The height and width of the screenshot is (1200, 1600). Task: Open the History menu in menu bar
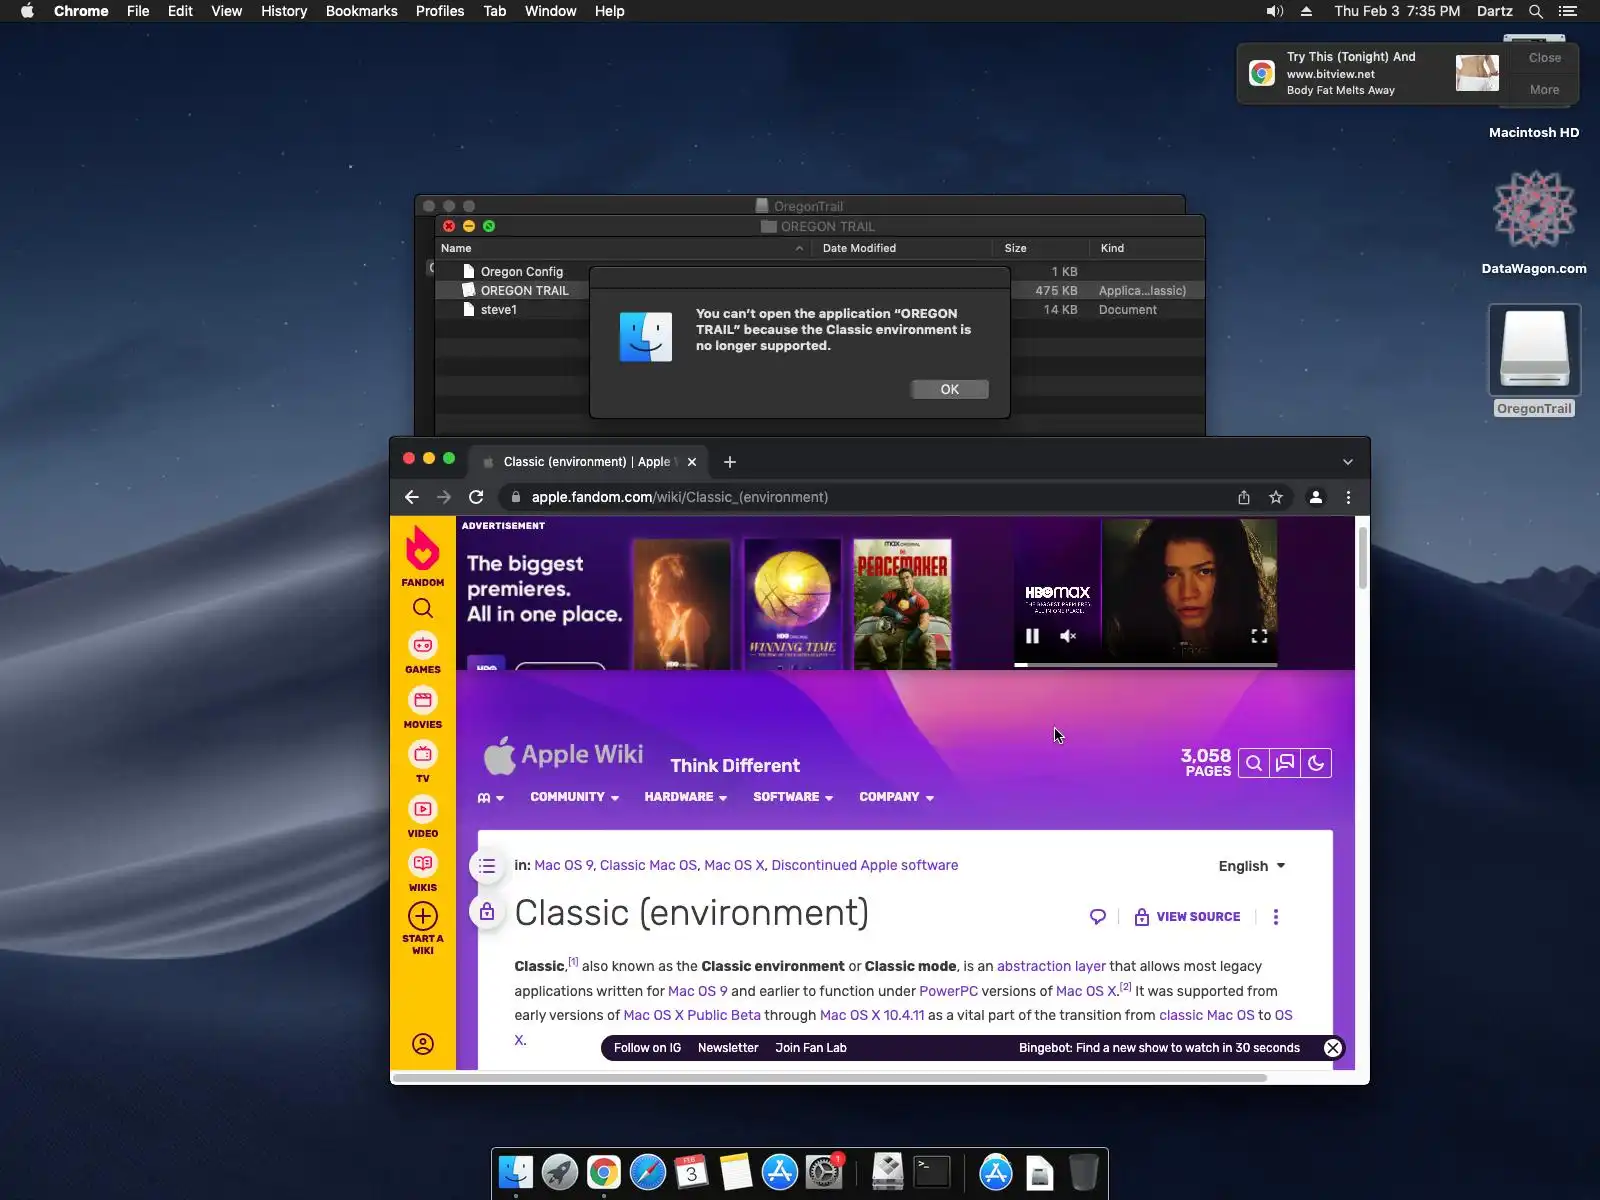[x=284, y=11]
